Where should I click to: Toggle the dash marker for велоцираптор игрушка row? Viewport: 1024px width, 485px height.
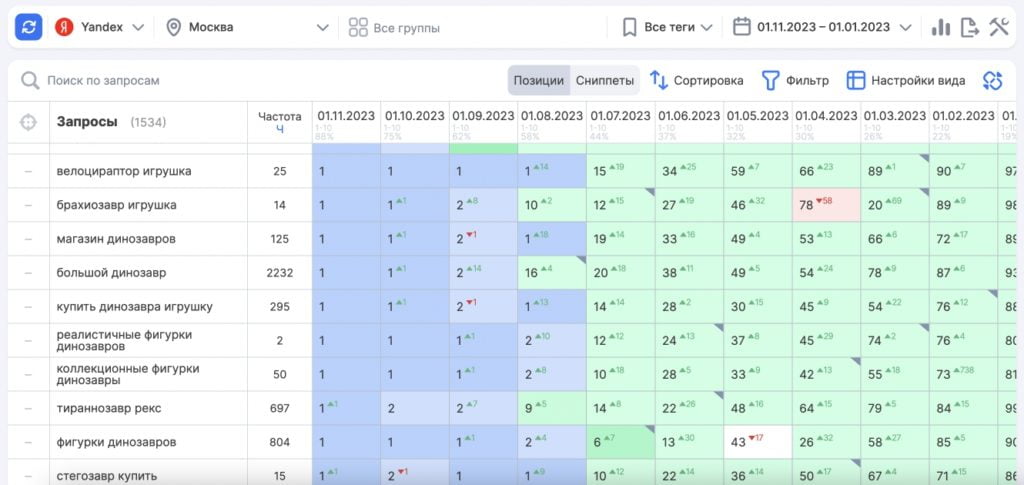[28, 171]
